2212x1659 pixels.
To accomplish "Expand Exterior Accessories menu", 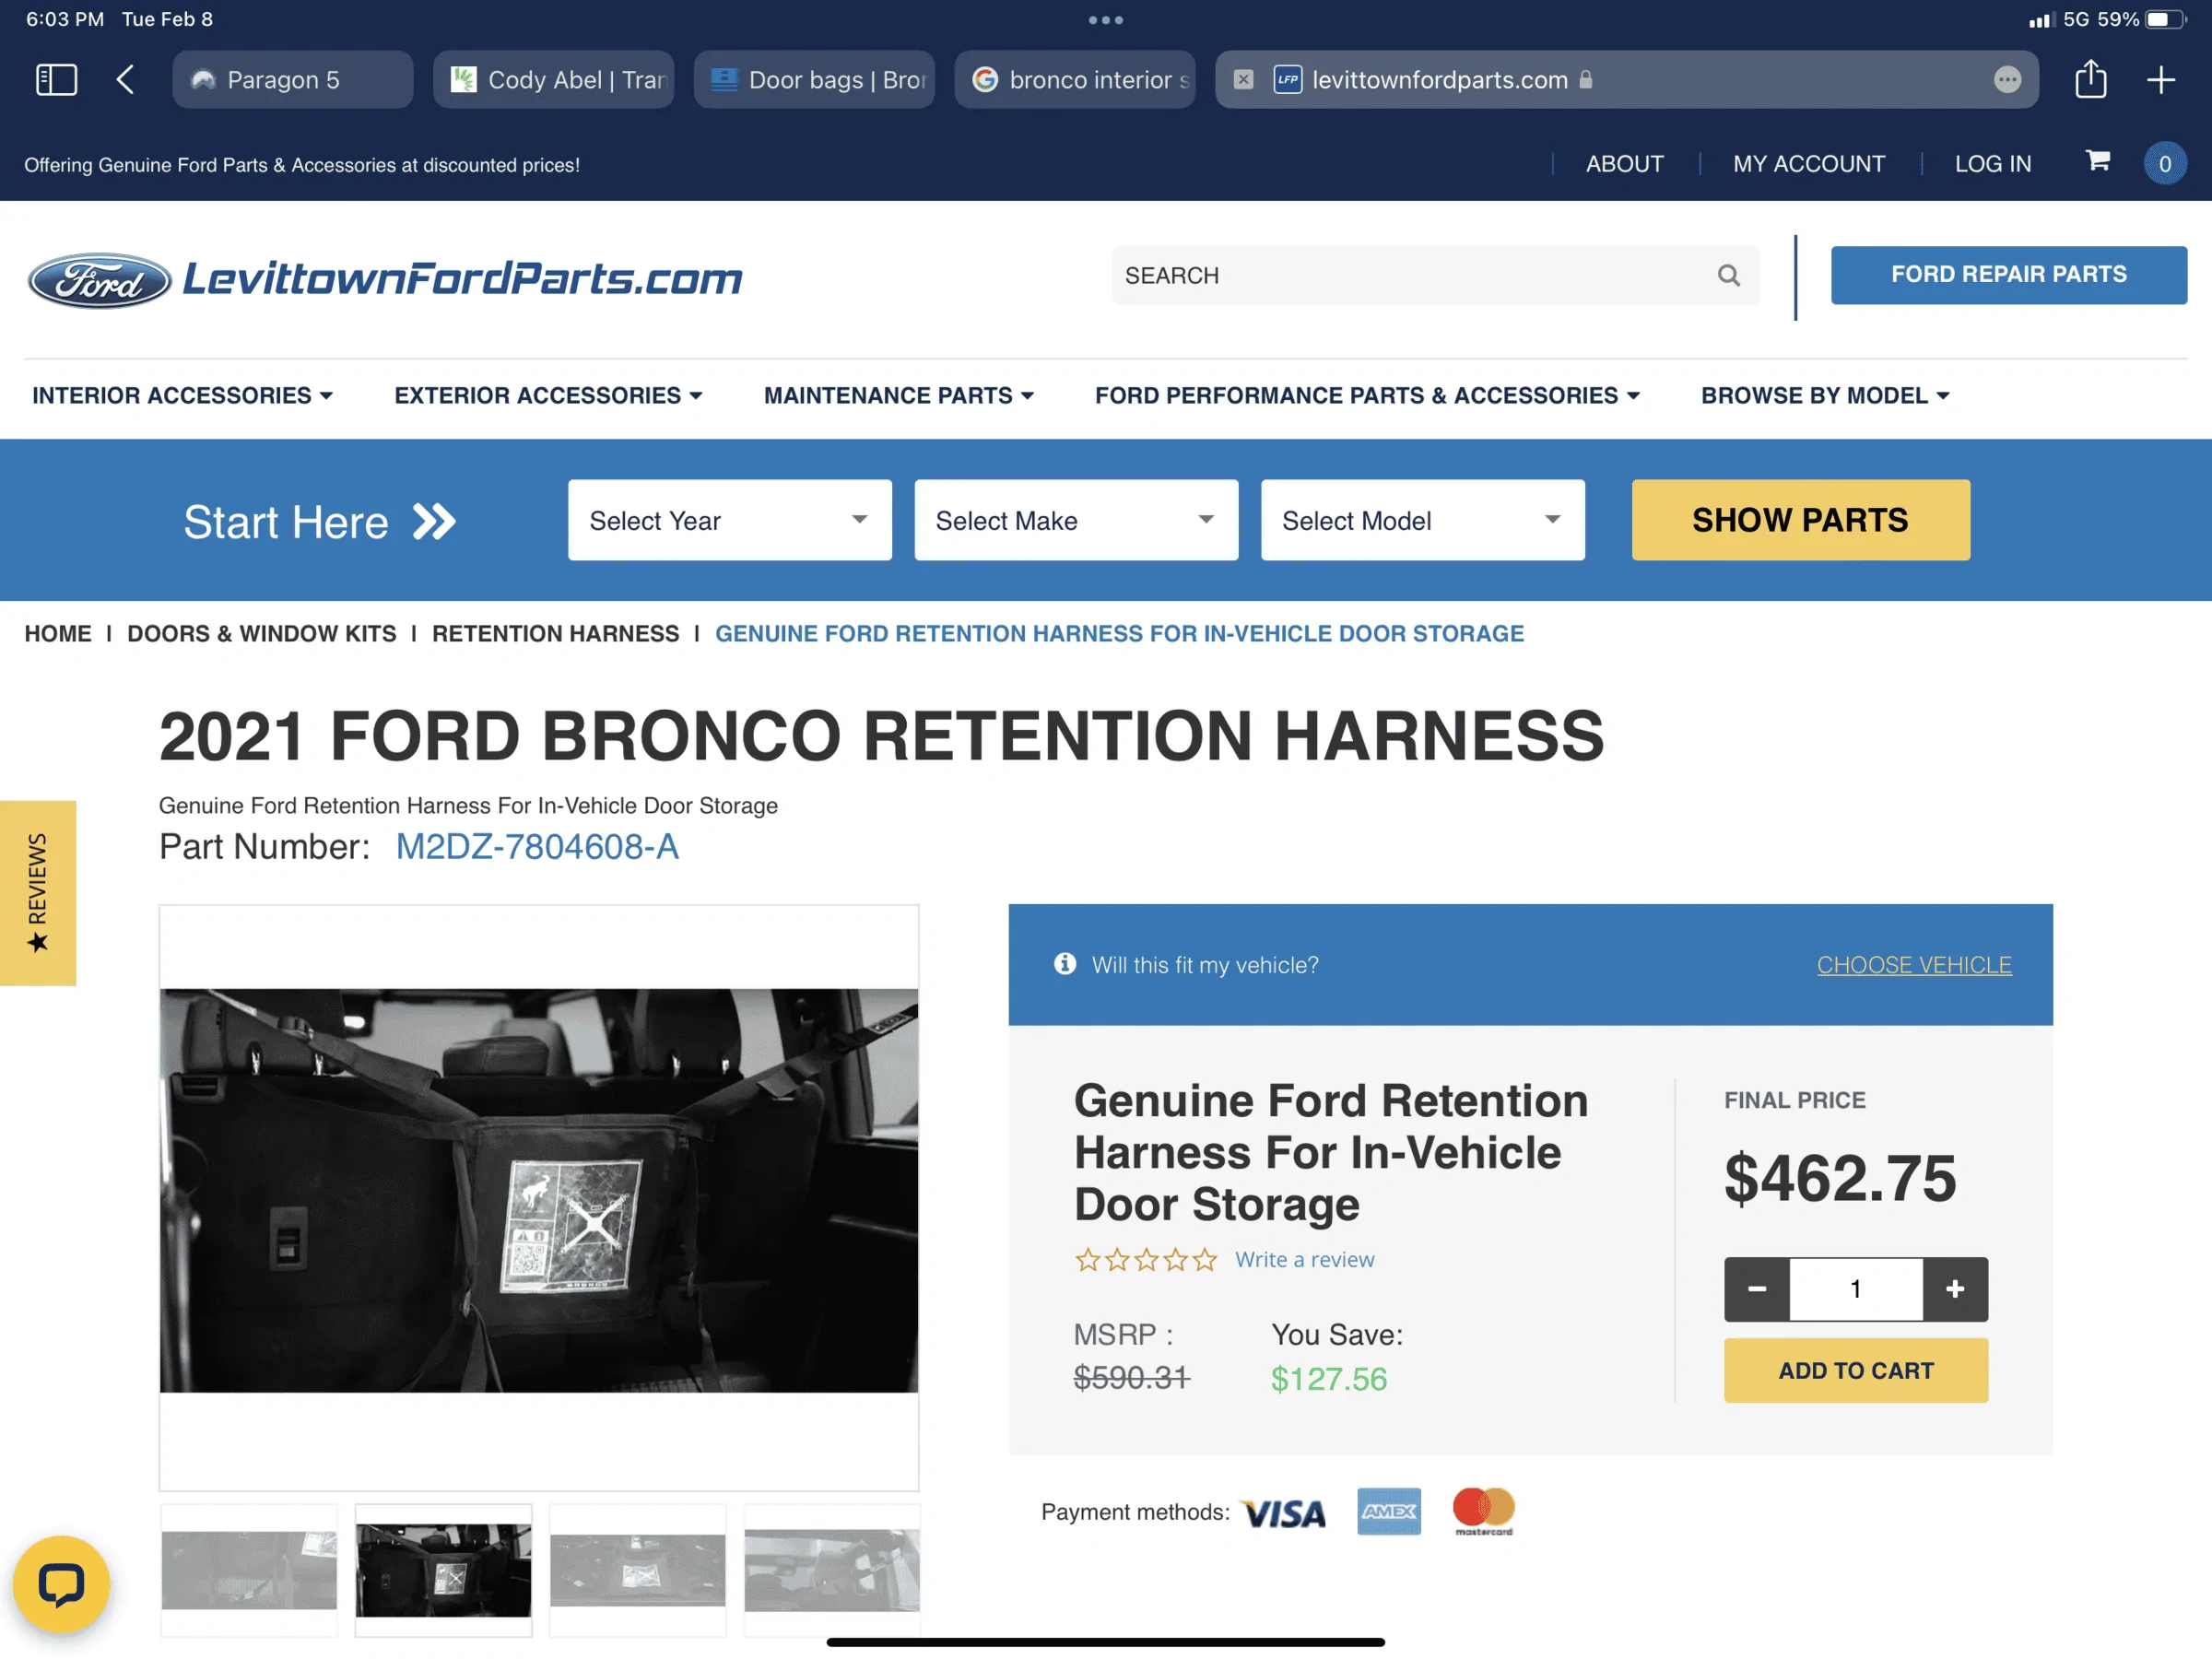I will [x=548, y=396].
